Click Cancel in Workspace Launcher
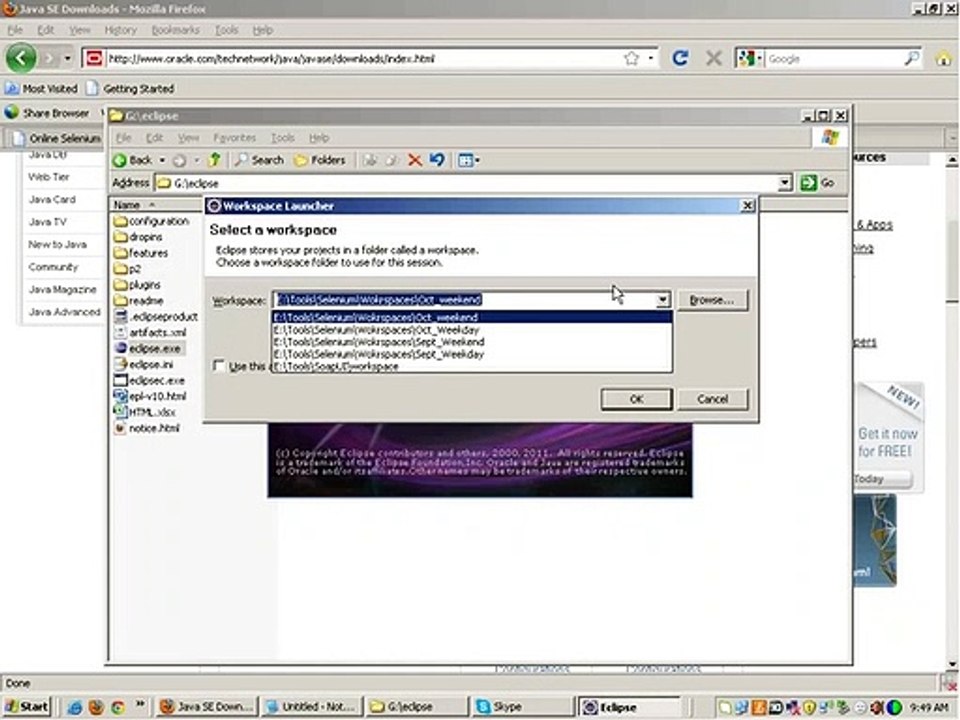Viewport: 960px width, 720px height. pos(713,399)
